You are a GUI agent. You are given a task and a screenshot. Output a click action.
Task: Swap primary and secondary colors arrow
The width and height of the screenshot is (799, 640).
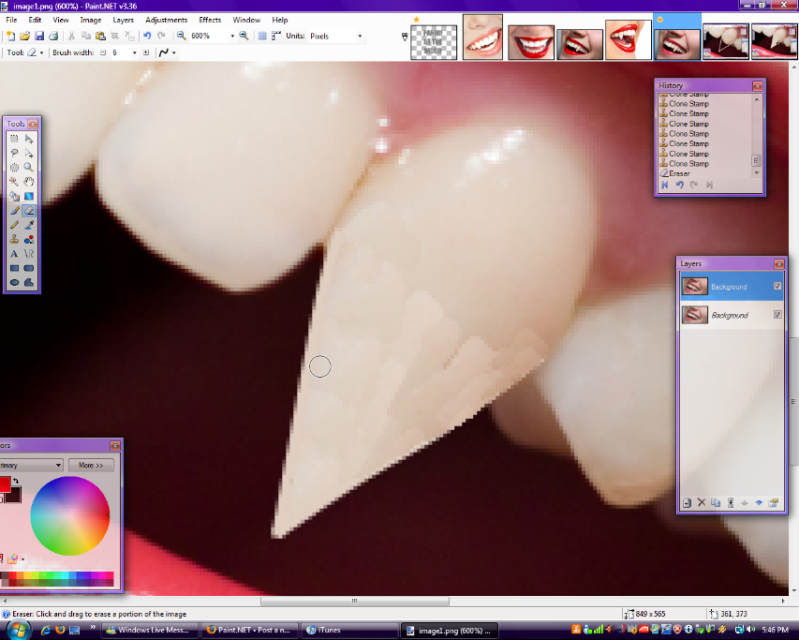point(16,481)
